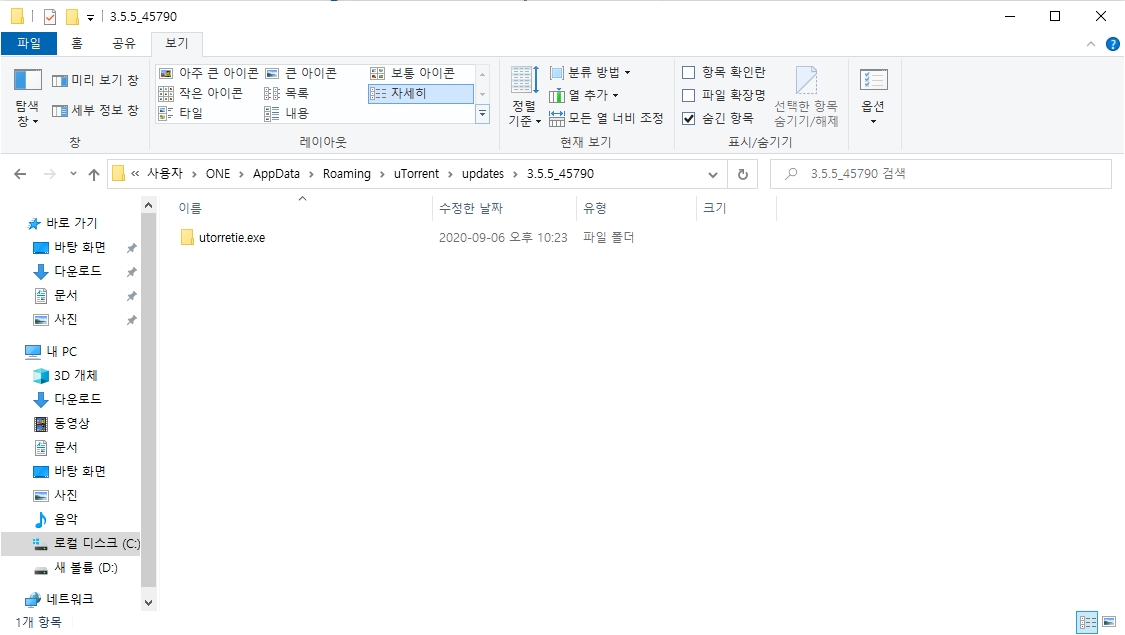
Task: Switch to large thumbnails view in status bar
Action: point(1109,621)
